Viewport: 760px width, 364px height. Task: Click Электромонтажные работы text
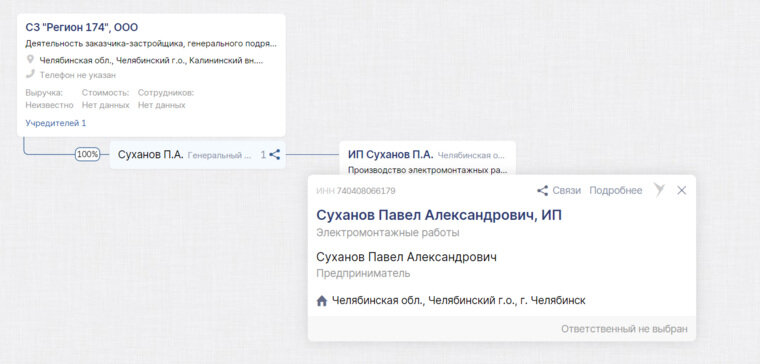click(388, 233)
